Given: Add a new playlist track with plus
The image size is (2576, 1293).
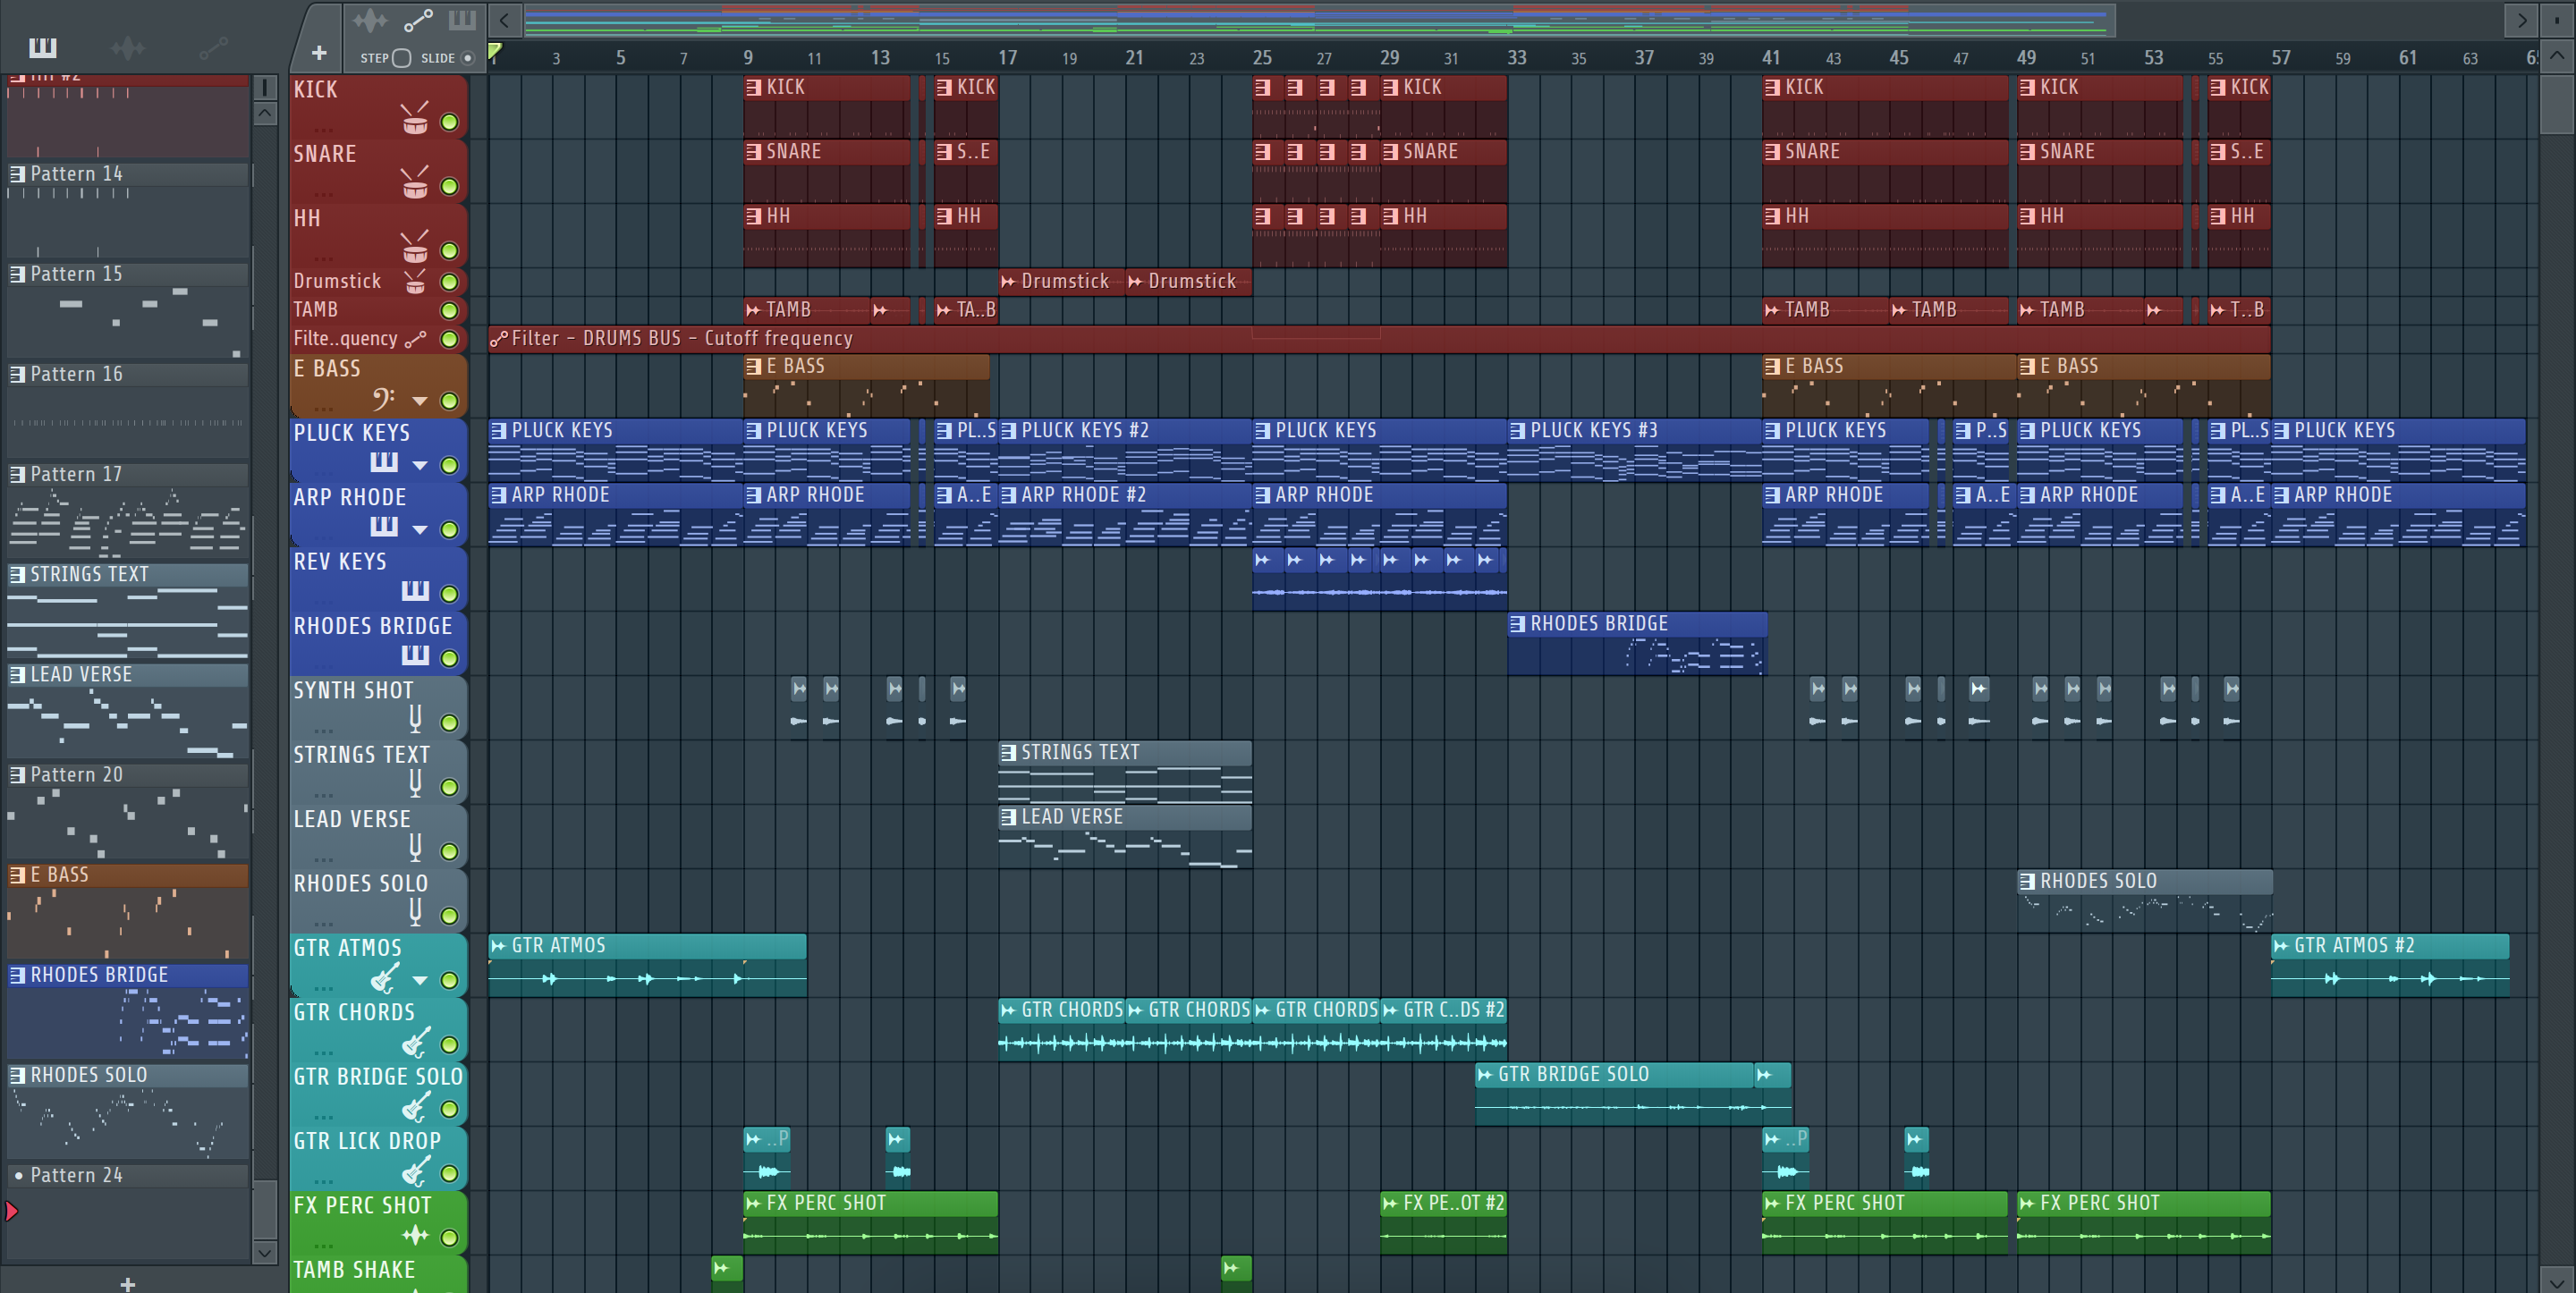Looking at the screenshot, I should [x=319, y=53].
